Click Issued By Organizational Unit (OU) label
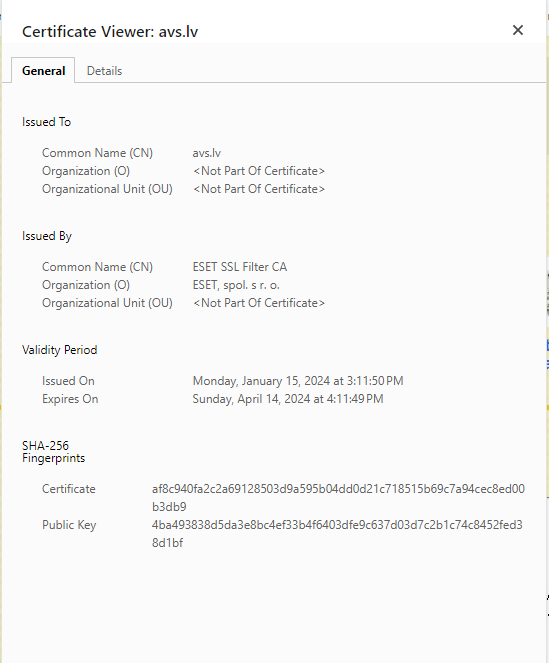 (x=107, y=303)
